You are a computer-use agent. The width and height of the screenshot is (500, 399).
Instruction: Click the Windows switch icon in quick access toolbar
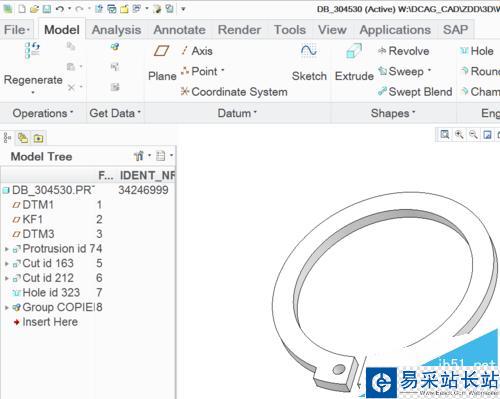tap(136, 9)
